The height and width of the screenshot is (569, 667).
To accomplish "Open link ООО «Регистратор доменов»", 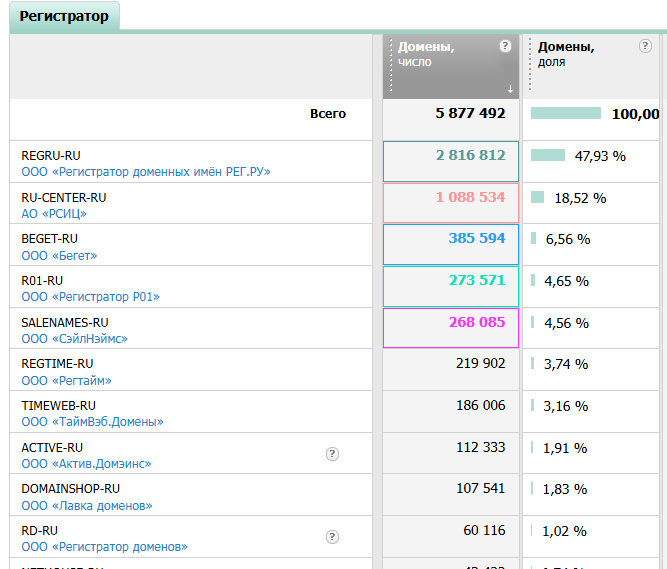I will [104, 546].
